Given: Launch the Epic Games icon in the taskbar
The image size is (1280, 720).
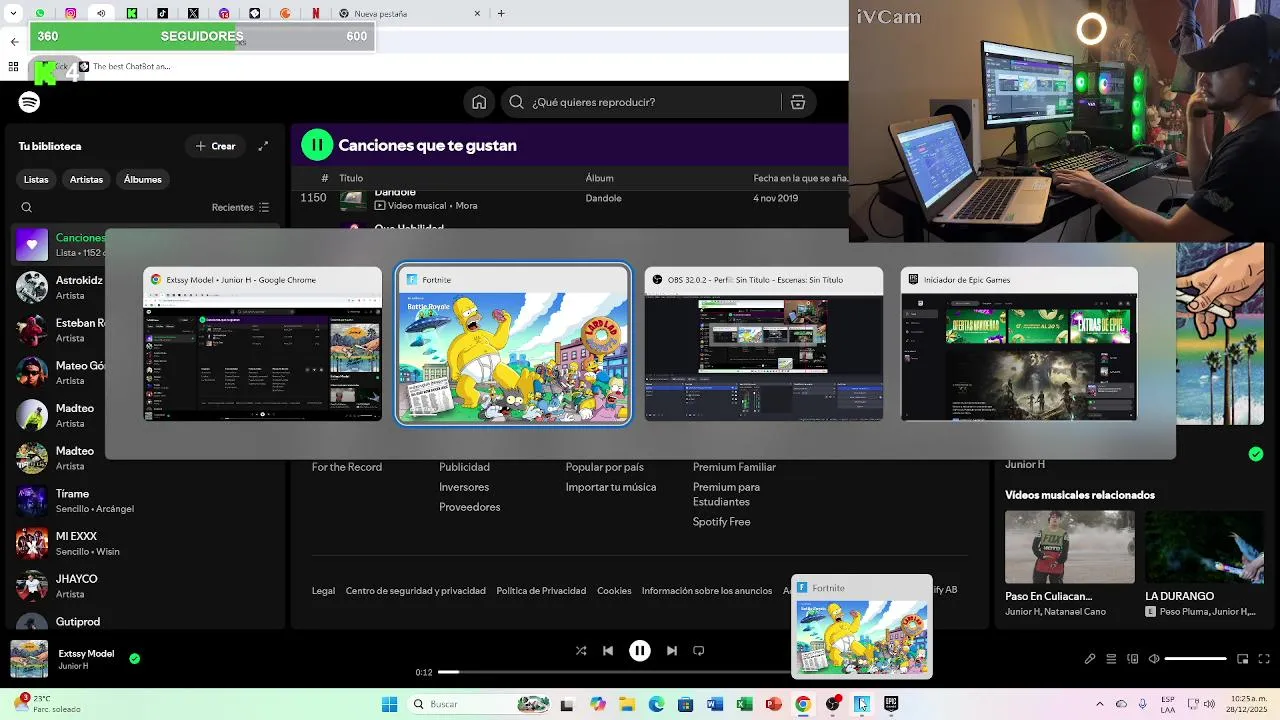Looking at the screenshot, I should (x=891, y=704).
